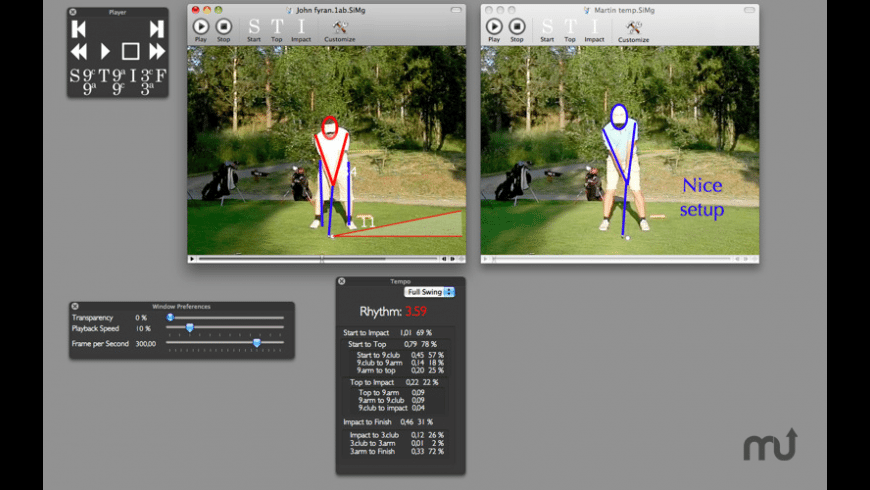The image size is (870, 490).
Task: Click the John fyran.1ab.SiMg window title
Action: 331,10
